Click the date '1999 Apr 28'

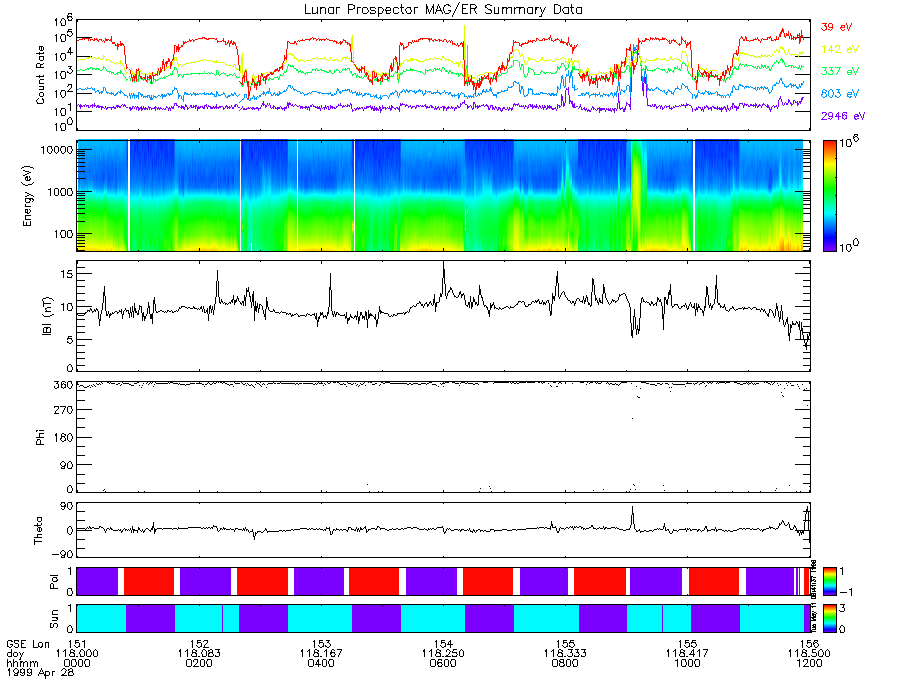point(40,672)
